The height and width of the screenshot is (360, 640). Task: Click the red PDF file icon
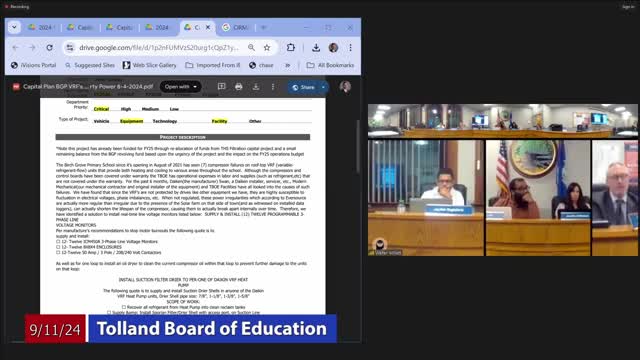(16, 87)
